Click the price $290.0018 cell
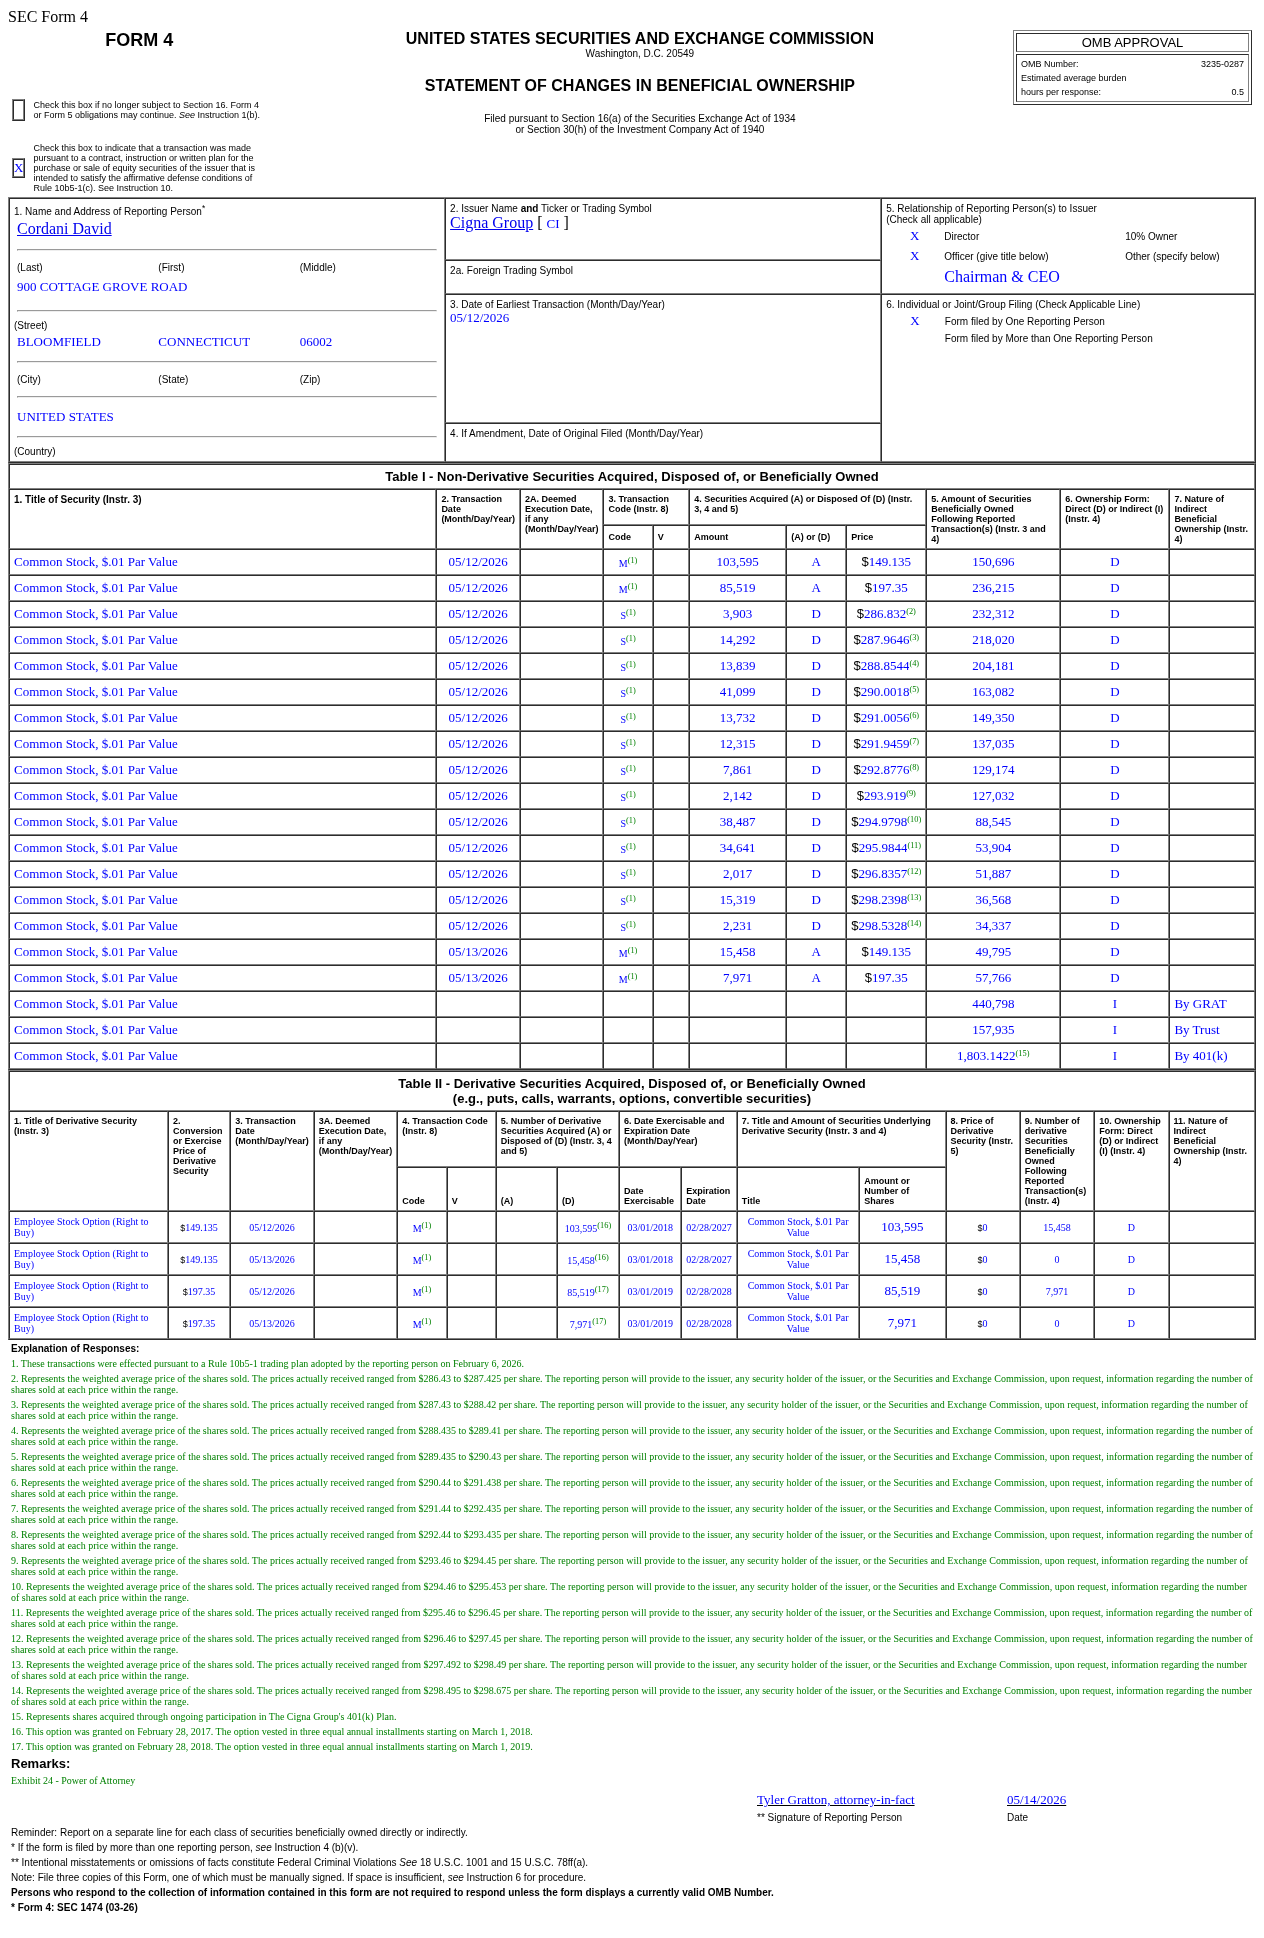The image size is (1264, 1938). coord(886,692)
